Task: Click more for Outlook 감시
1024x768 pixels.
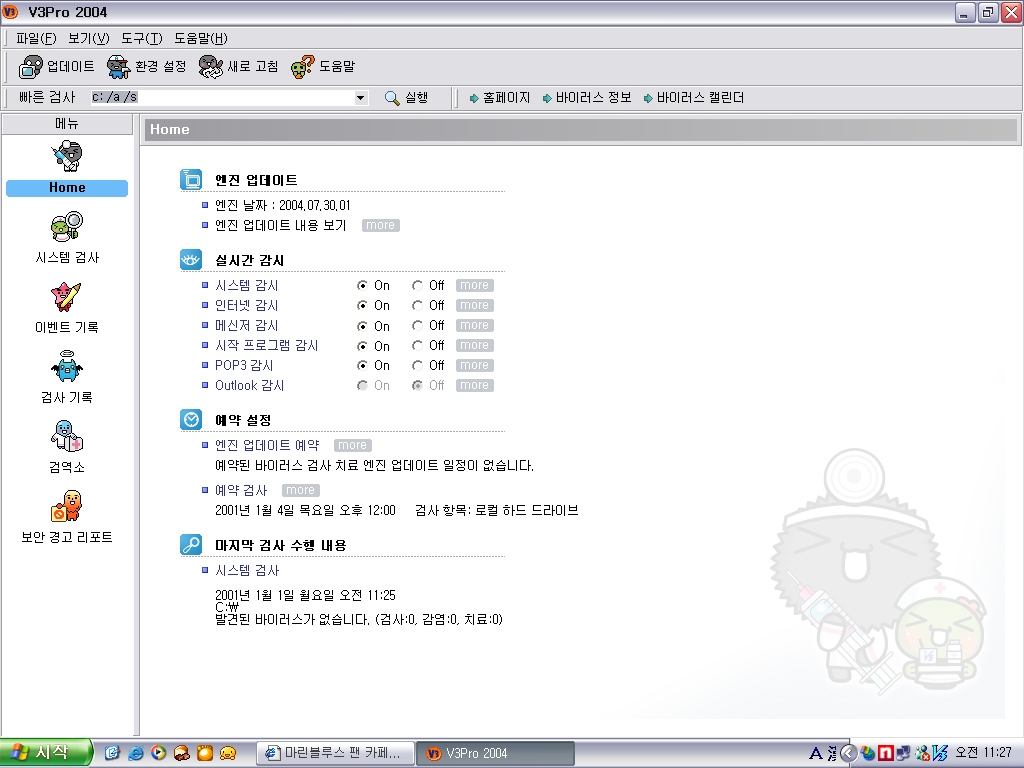Action: point(475,385)
